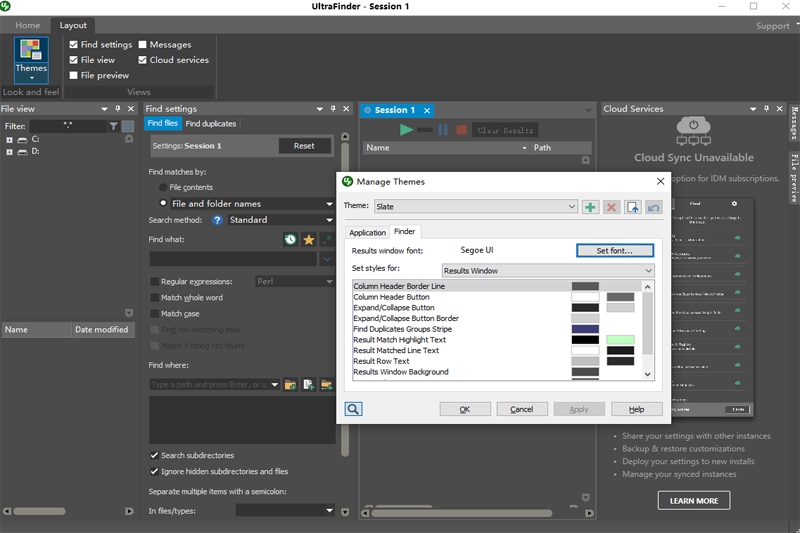Pin the Find settings panel
The width and height of the screenshot is (800, 533).
coord(333,109)
